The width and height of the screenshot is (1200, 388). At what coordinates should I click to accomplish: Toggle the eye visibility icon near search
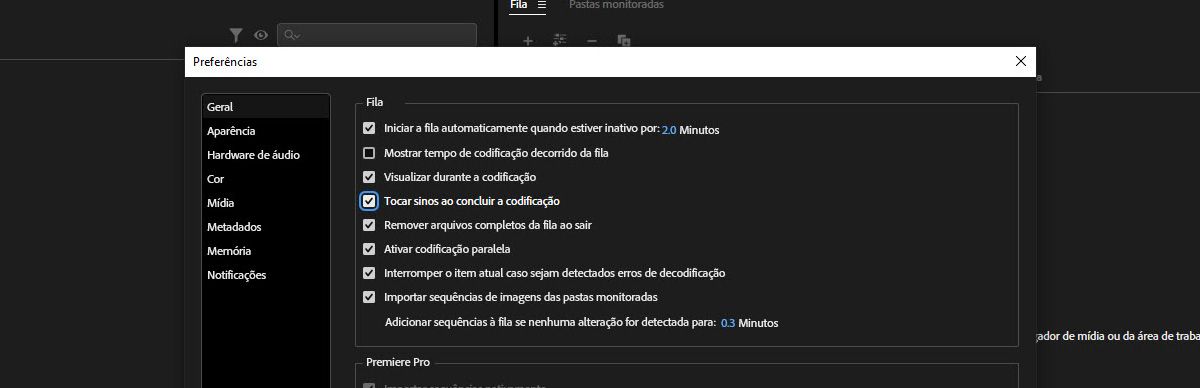[261, 35]
